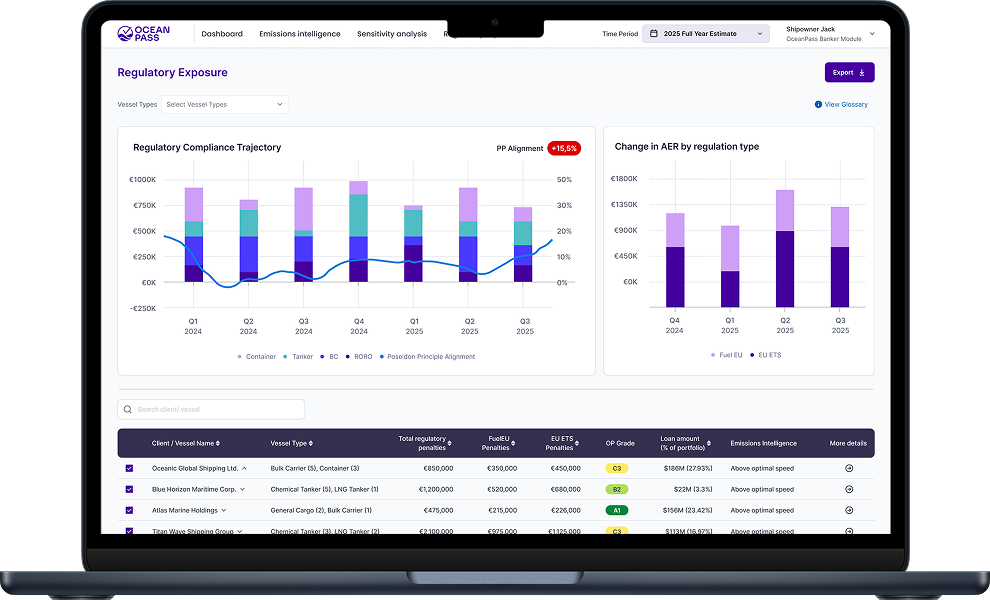Toggle the Tanker legend color swatch
The width and height of the screenshot is (990, 600).
pyautogui.click(x=285, y=356)
